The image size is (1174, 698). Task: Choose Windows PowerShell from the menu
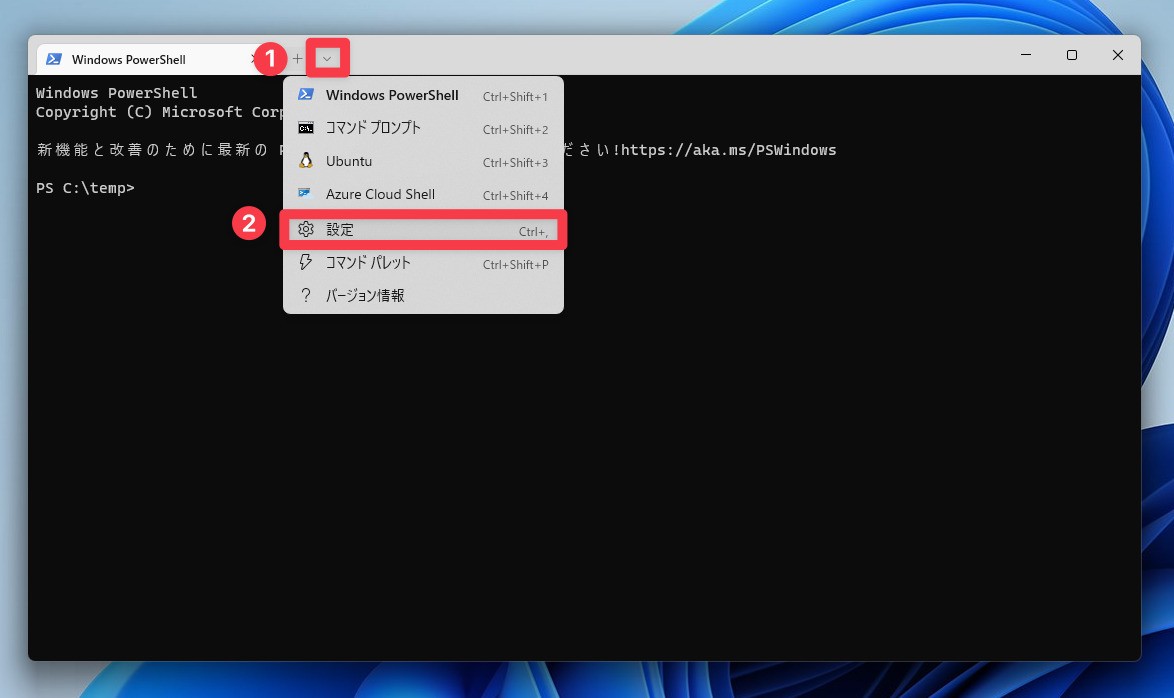point(423,95)
